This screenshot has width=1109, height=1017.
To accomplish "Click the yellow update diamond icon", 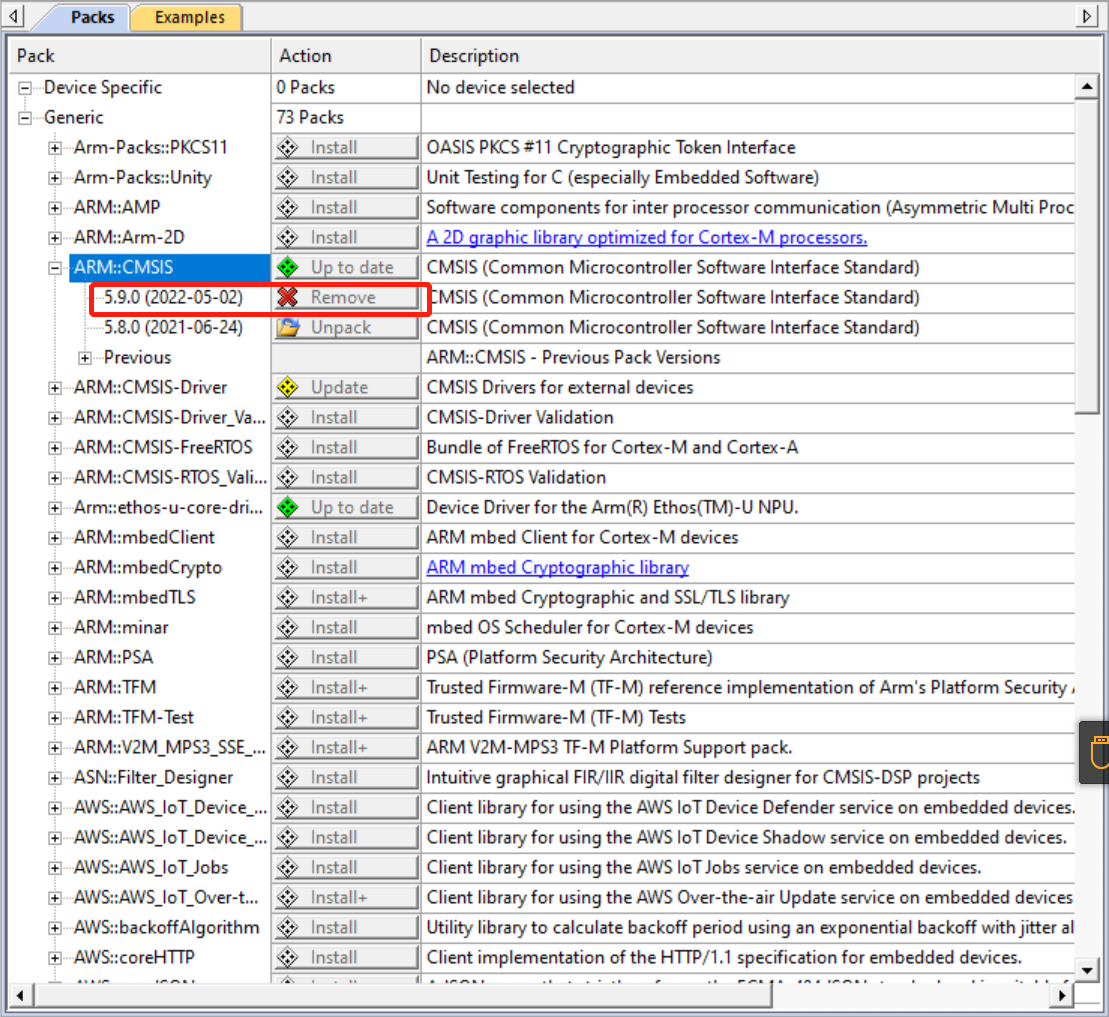I will [288, 388].
